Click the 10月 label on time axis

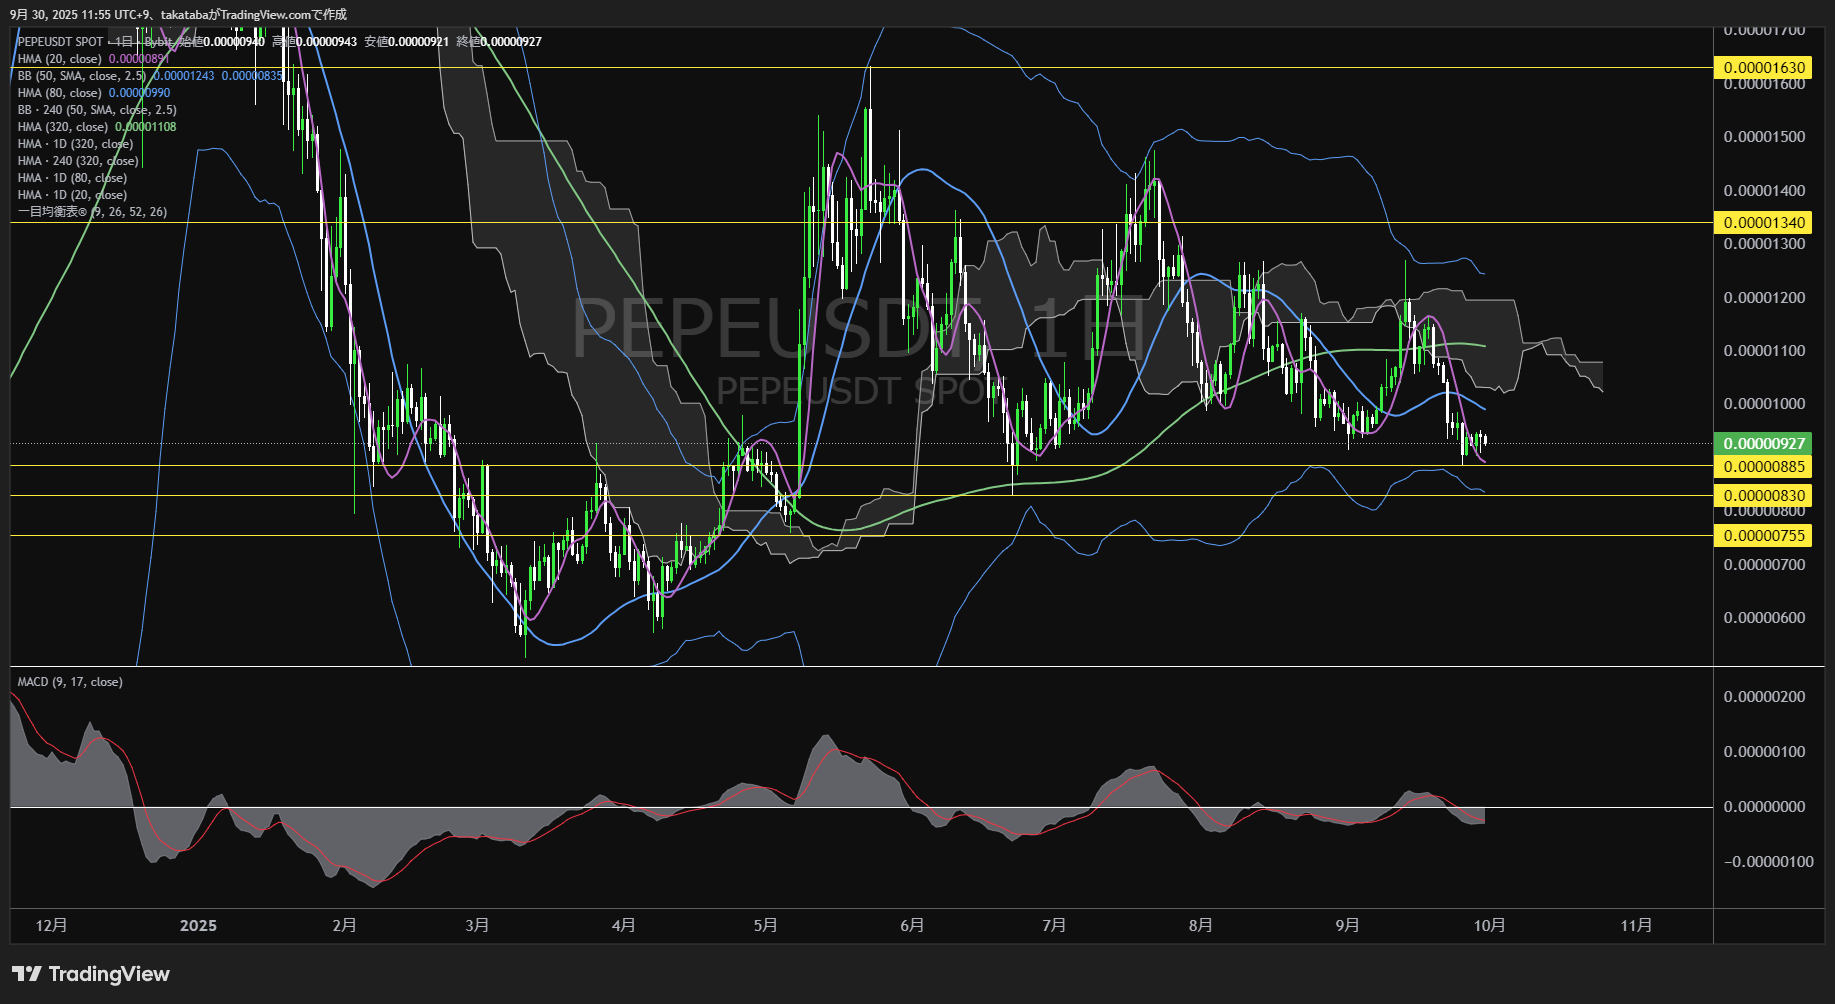coord(1490,926)
